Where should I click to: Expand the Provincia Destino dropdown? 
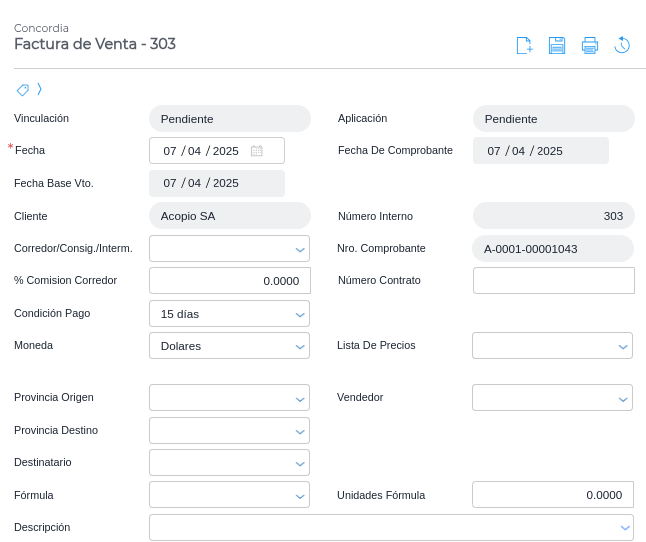[x=229, y=431]
